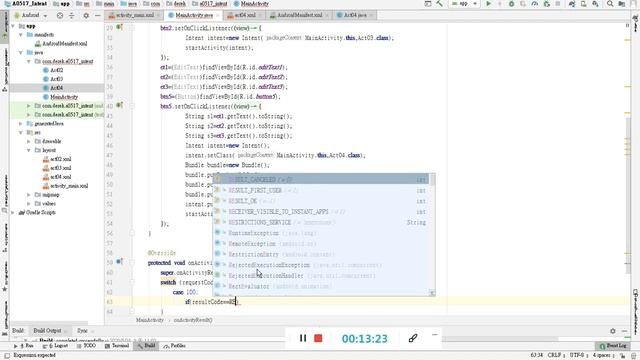This screenshot has height=360, width=640.
Task: Expand the values folder
Action: (x=29, y=204)
